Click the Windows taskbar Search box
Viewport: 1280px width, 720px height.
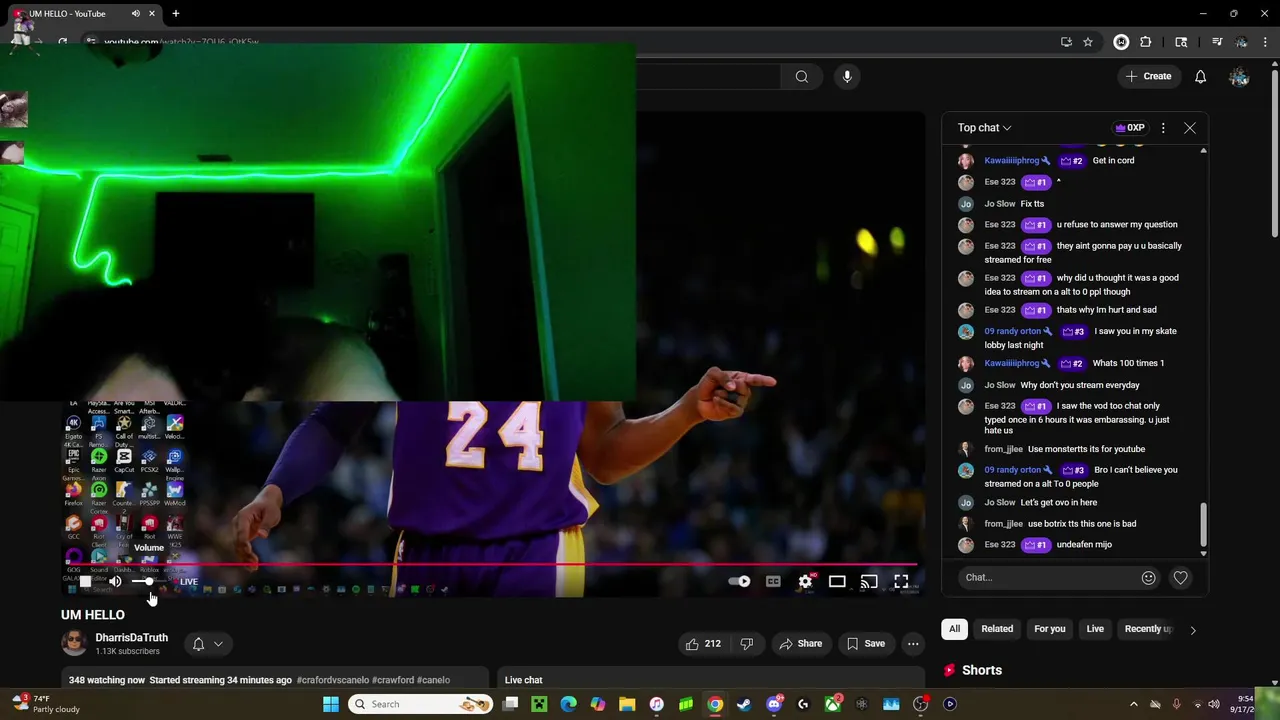[x=418, y=704]
